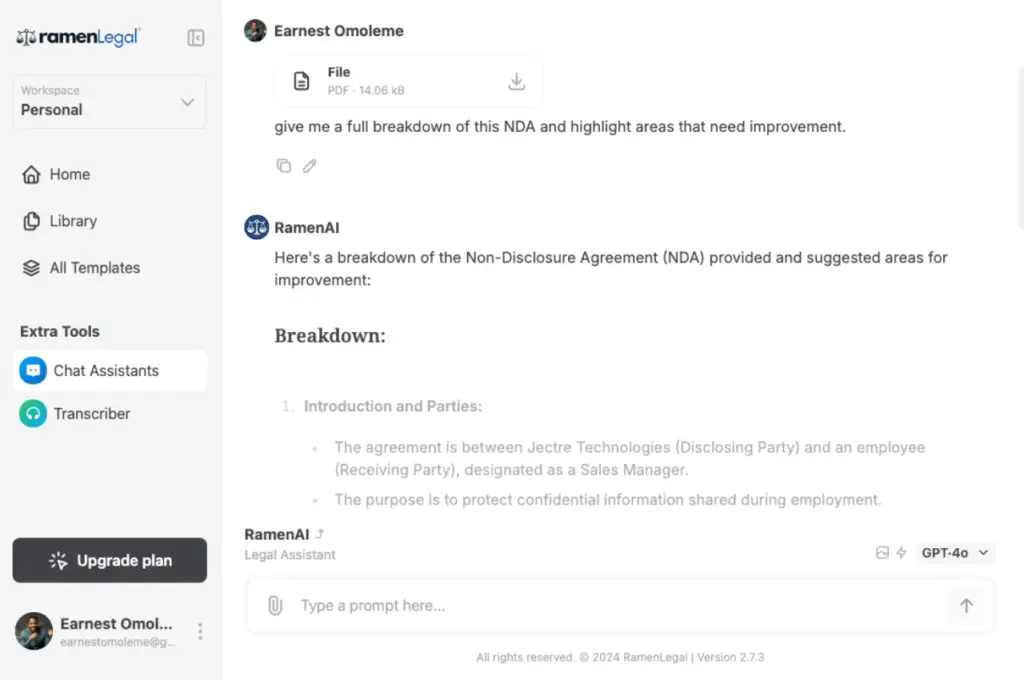Navigate to Home
This screenshot has width=1024, height=680.
67,174
